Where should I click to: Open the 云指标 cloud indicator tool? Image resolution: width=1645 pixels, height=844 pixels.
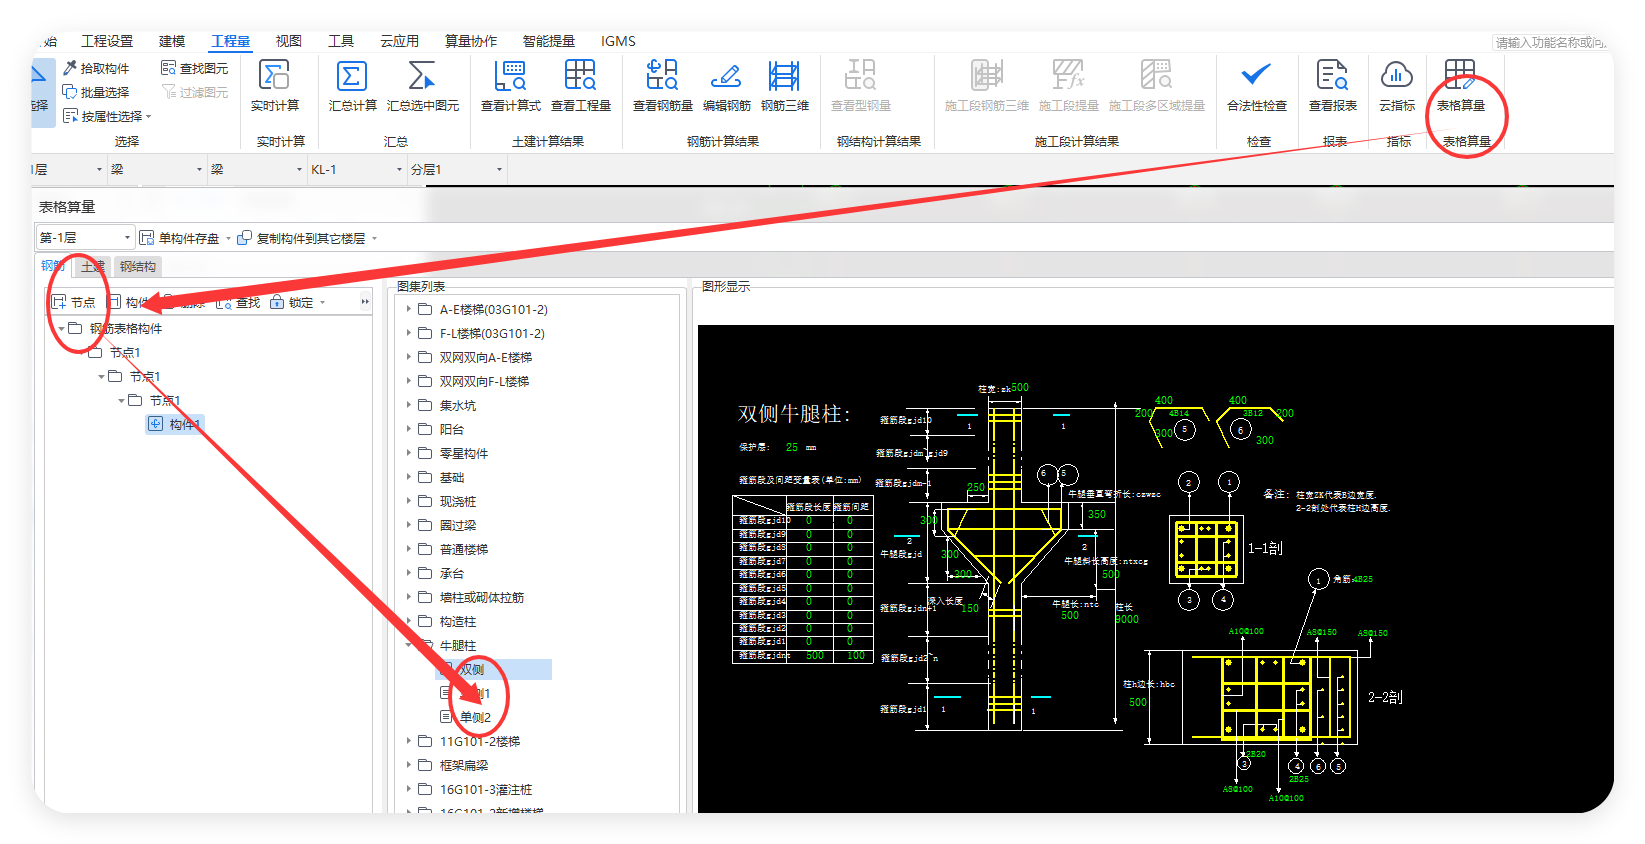[x=1396, y=86]
